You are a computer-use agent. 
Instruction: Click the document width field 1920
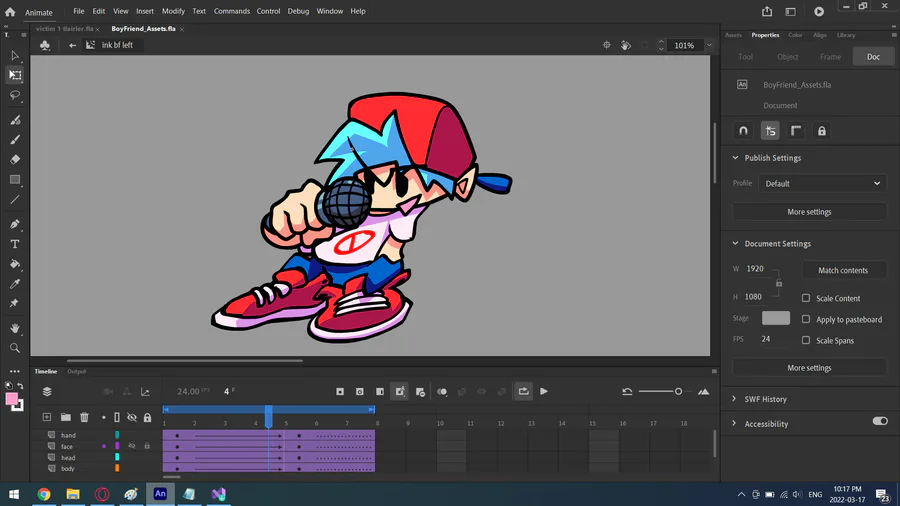click(755, 268)
